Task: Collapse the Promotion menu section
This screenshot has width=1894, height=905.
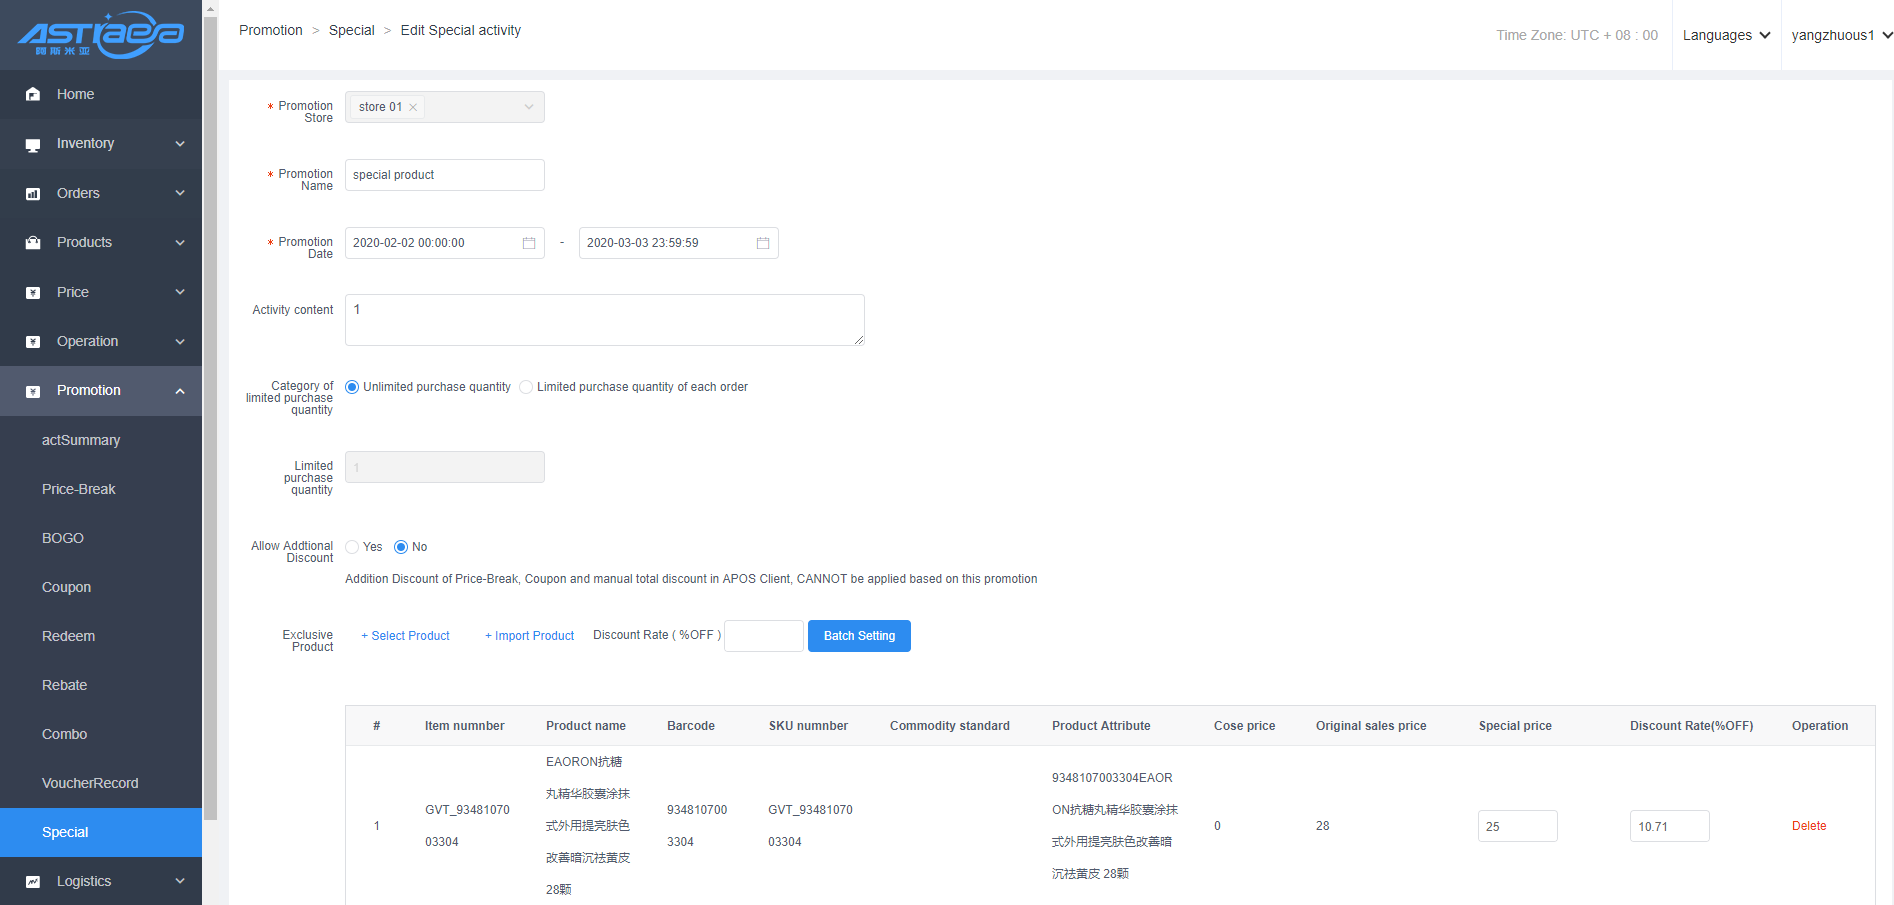Action: click(180, 391)
